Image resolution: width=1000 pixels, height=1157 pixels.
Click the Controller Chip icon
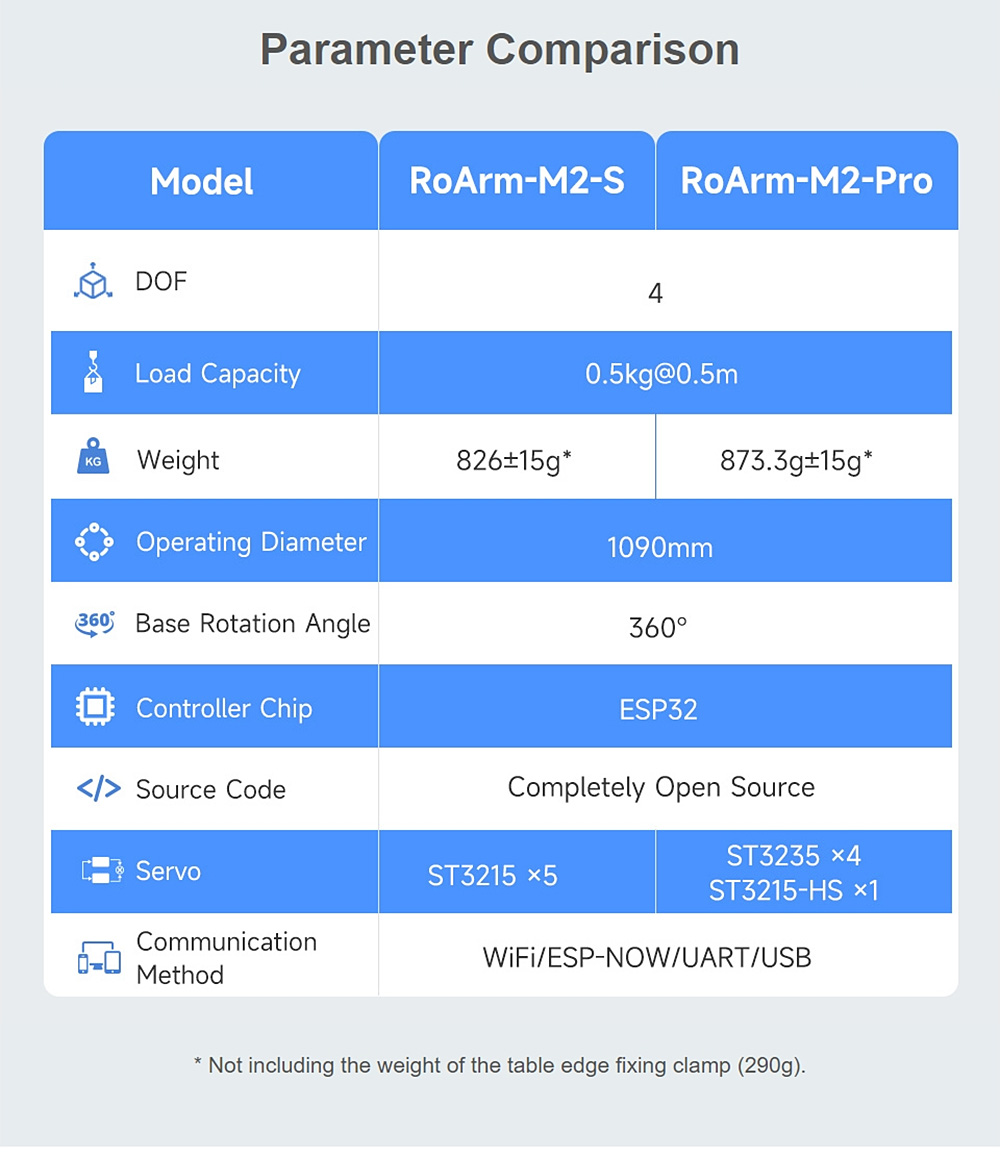coord(95,708)
